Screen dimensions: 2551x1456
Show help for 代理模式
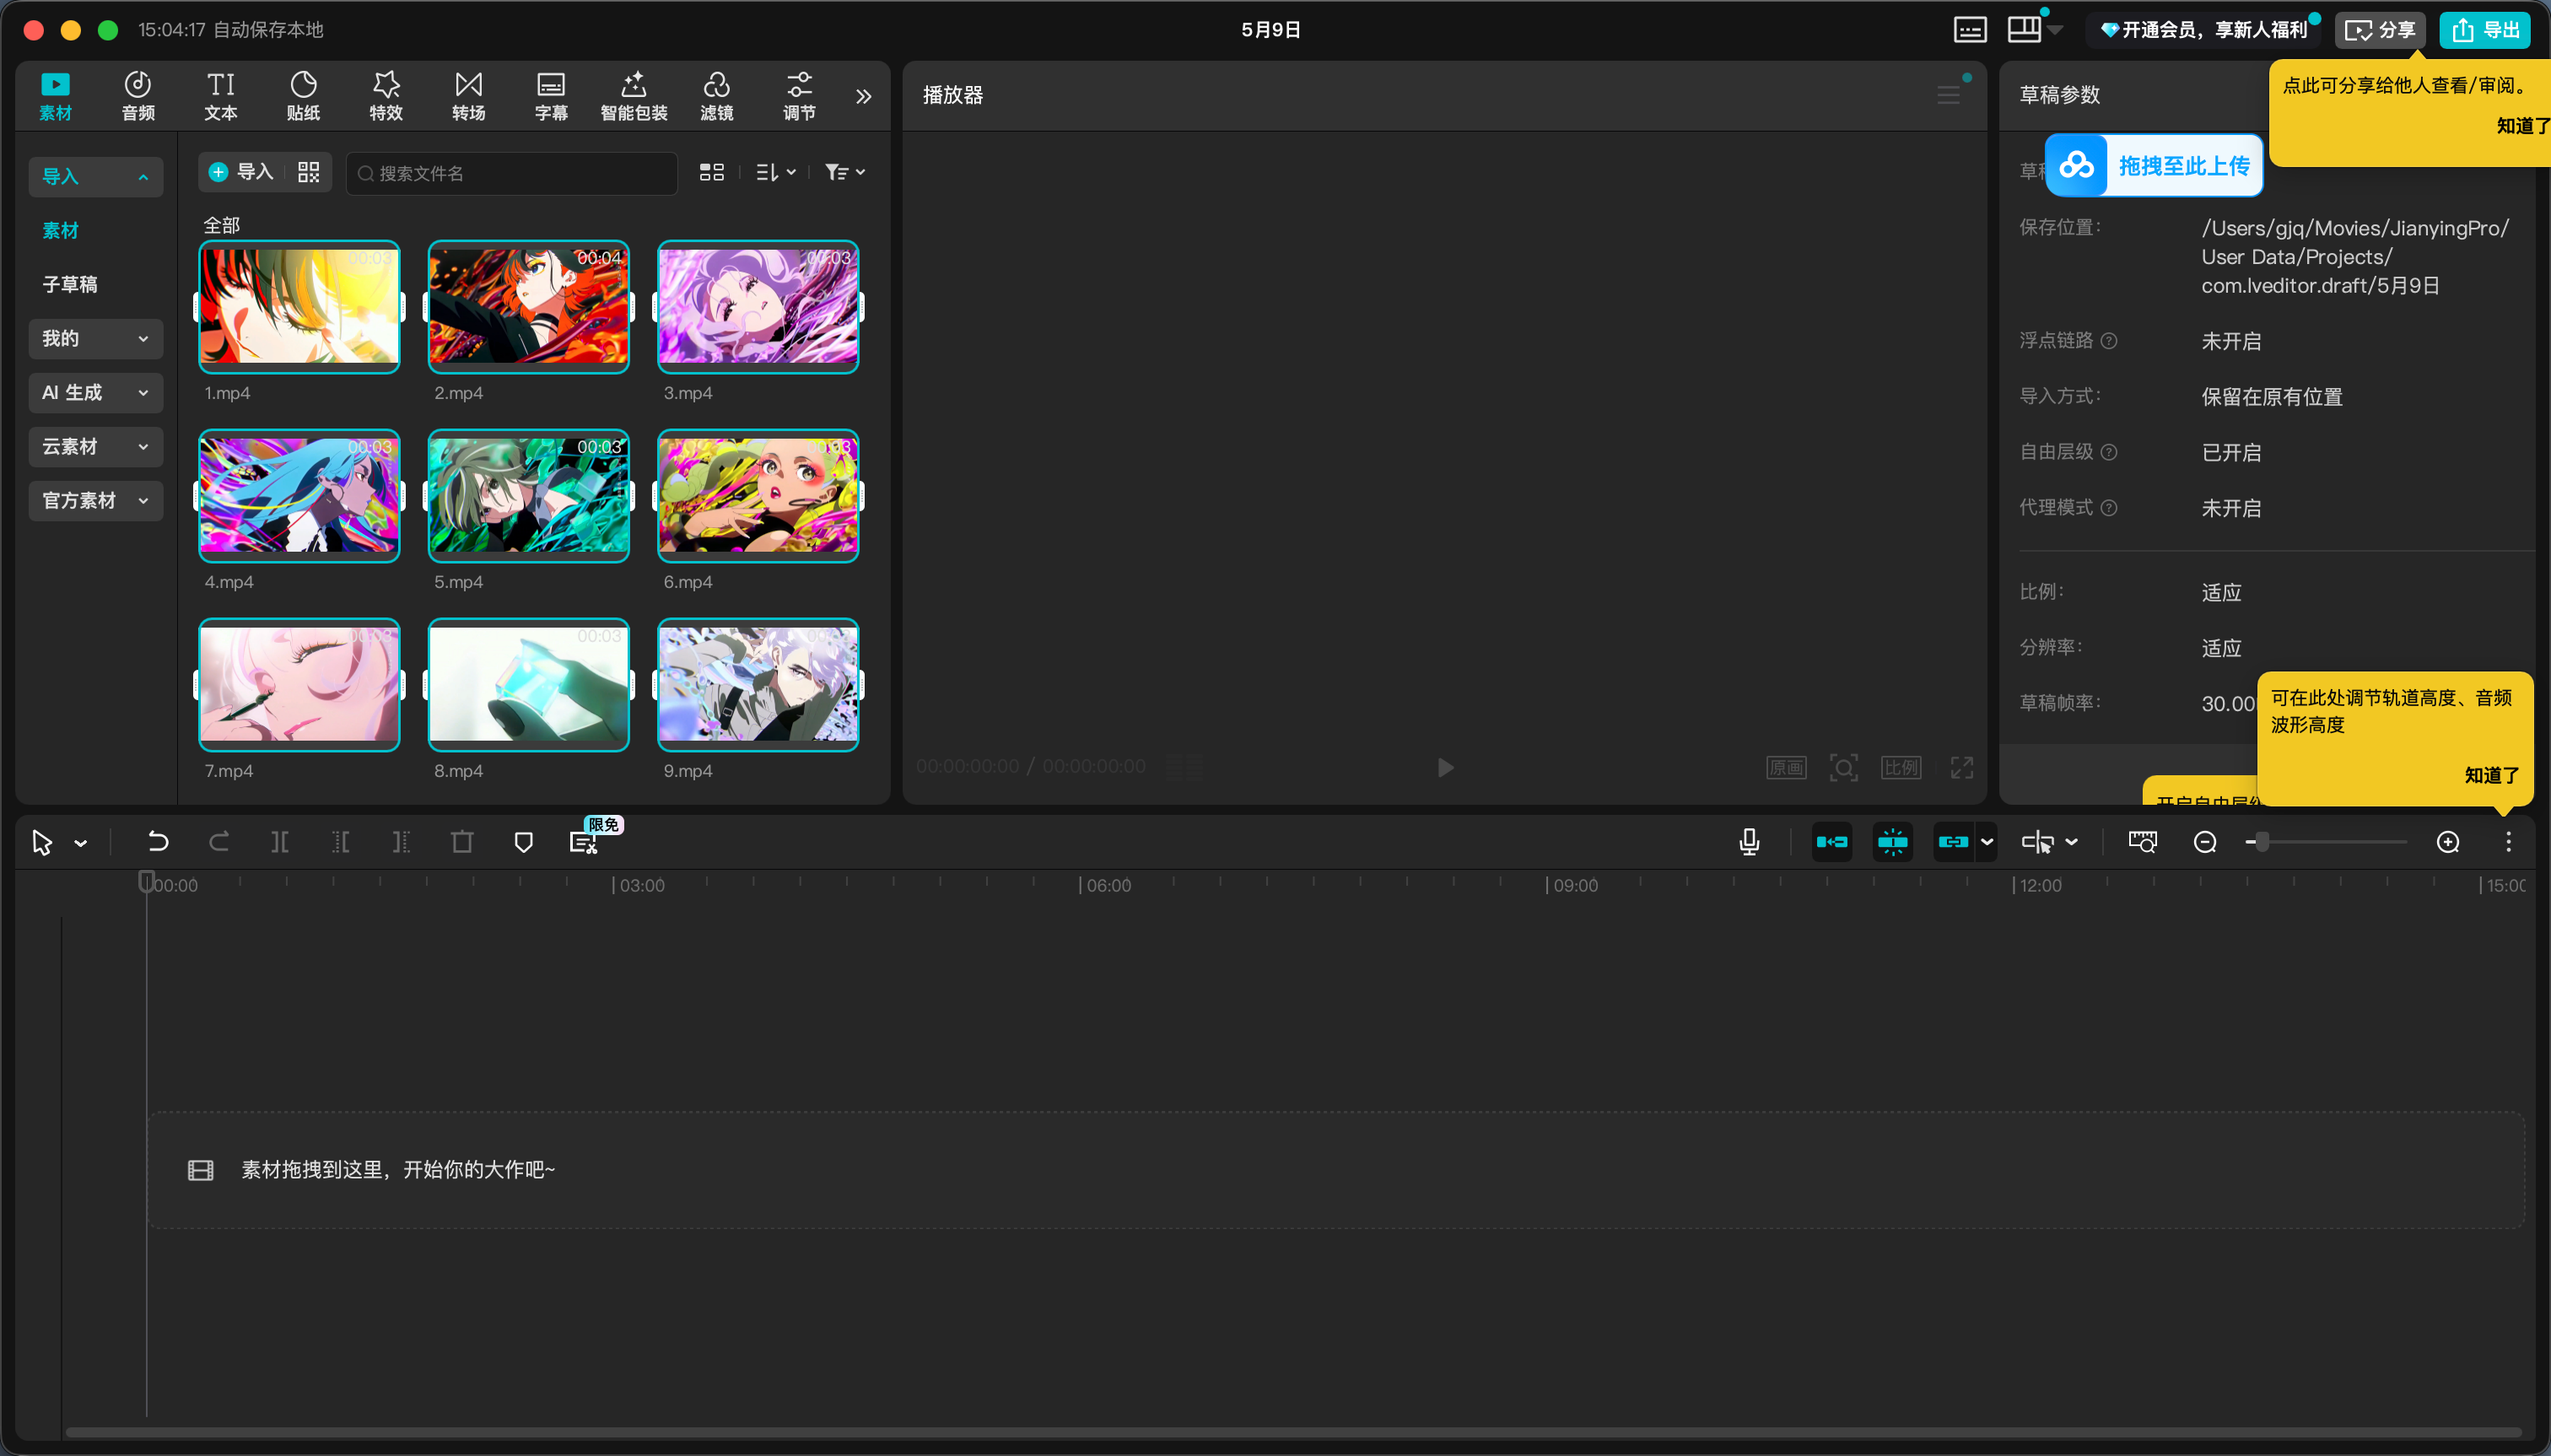(x=2109, y=508)
